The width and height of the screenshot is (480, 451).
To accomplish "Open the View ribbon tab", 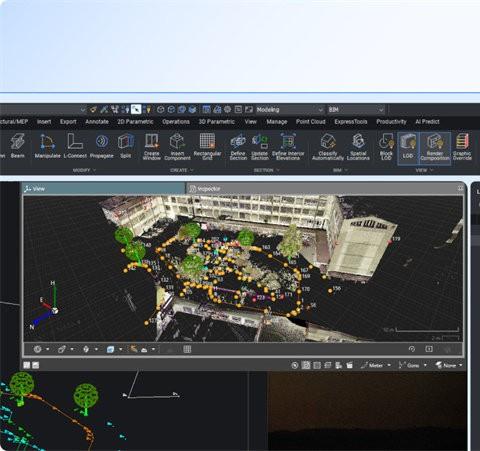I will click(x=251, y=122).
